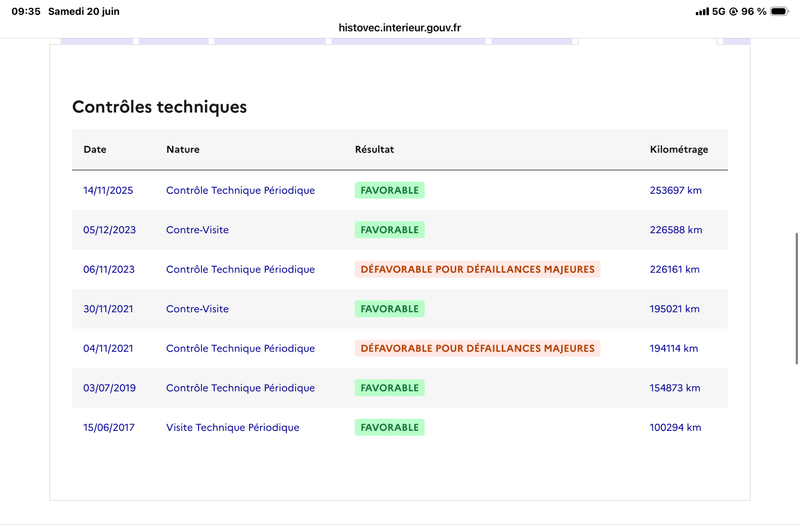Click the Résultat column header

[374, 149]
